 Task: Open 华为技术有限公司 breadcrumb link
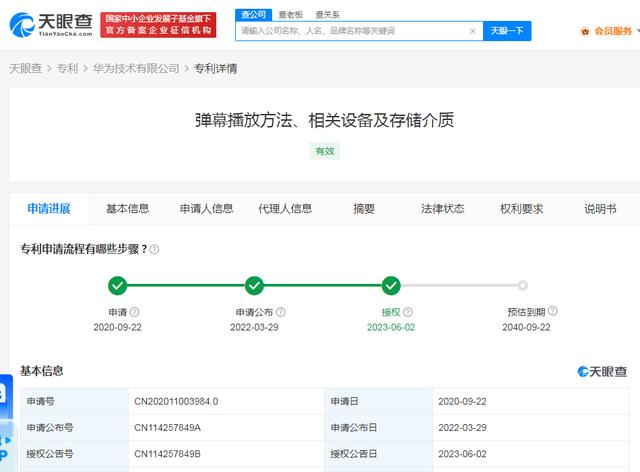[136, 68]
